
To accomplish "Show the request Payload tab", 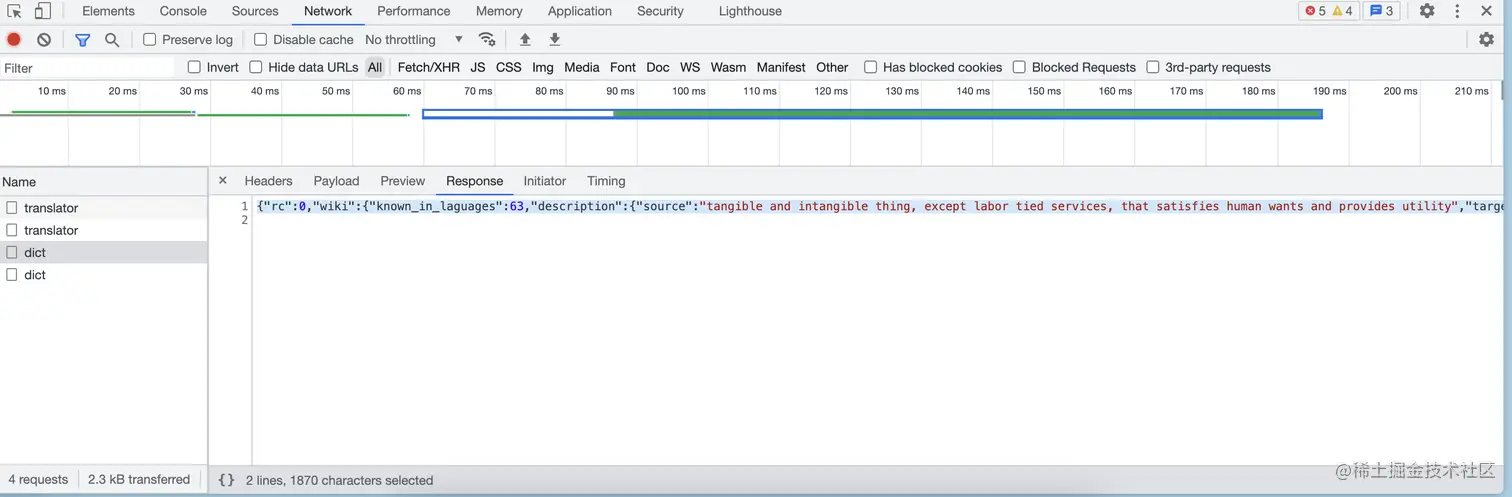I will point(336,181).
